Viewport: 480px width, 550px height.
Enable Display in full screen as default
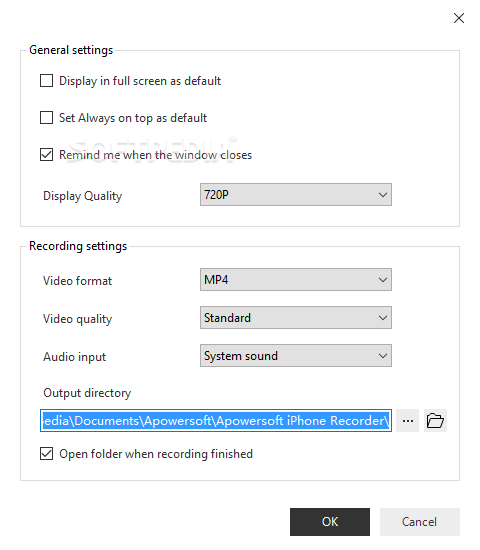[x=46, y=81]
